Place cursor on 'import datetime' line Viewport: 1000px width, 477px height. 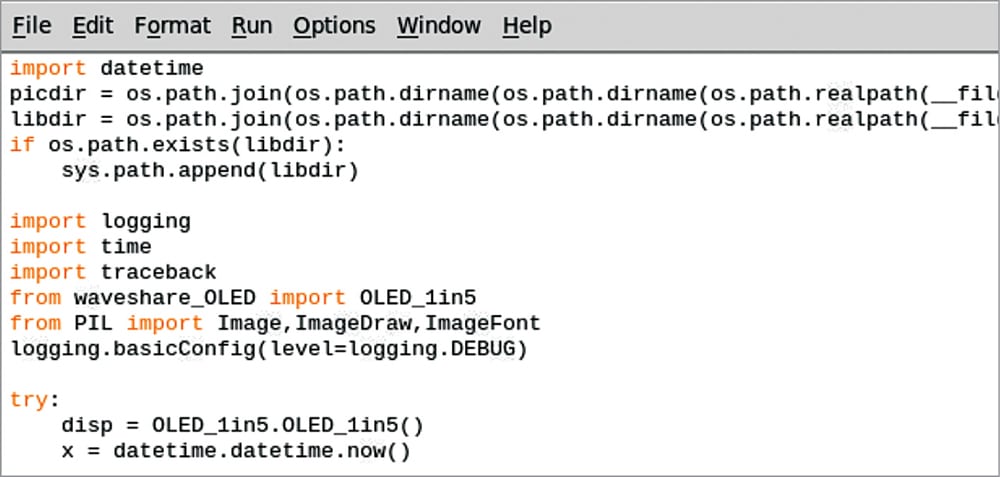tap(107, 69)
